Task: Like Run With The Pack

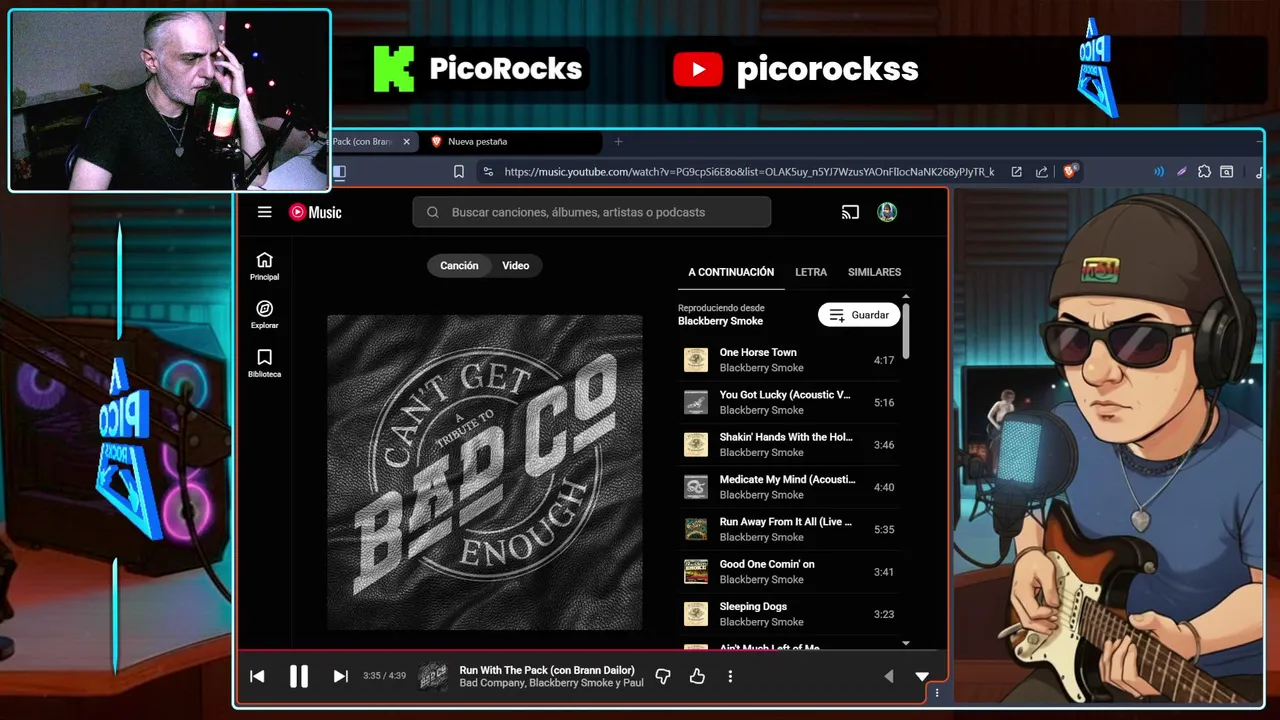Action: point(697,677)
